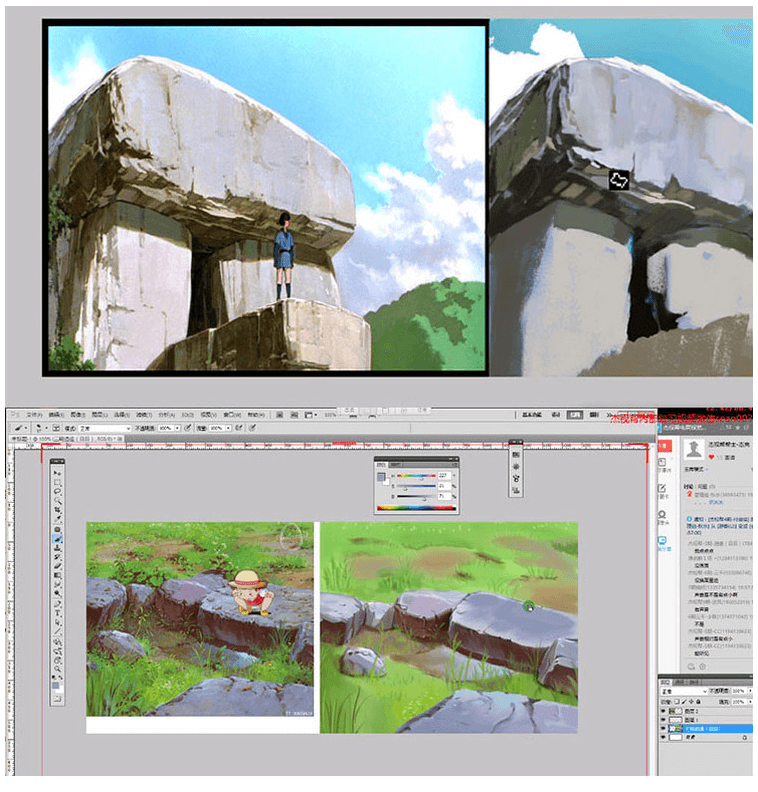
Task: Open the 窗口 menu
Action: pyautogui.click(x=232, y=415)
